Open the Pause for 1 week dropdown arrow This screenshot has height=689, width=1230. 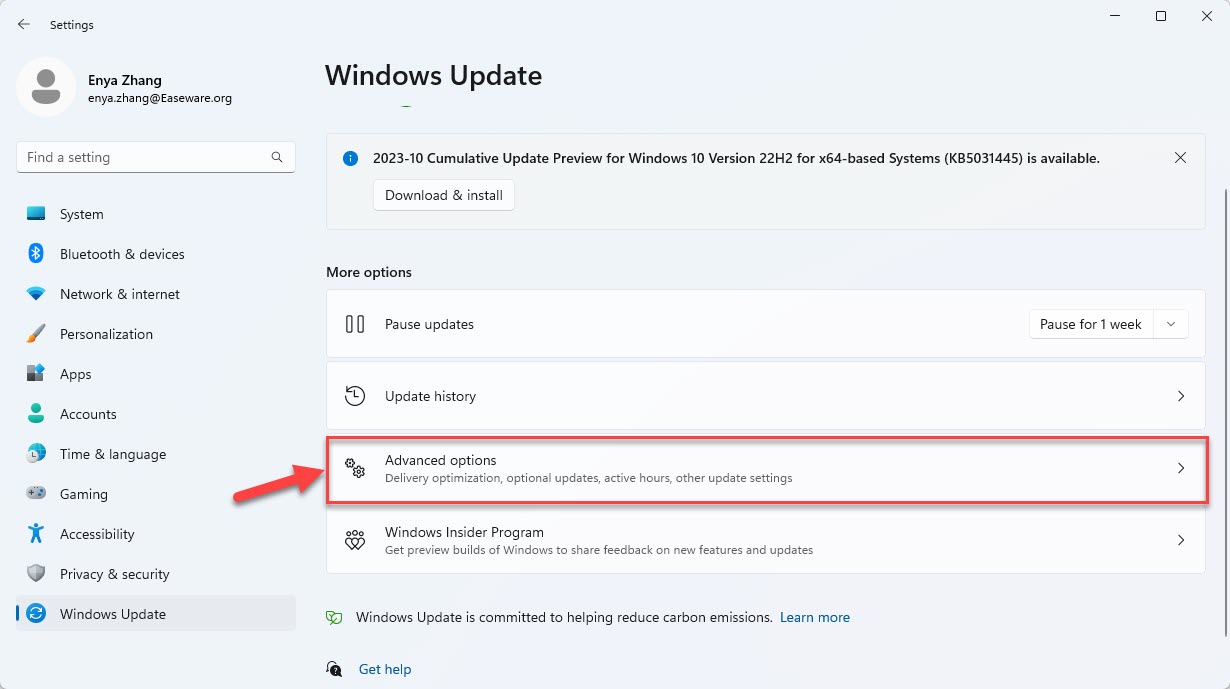pyautogui.click(x=1170, y=323)
